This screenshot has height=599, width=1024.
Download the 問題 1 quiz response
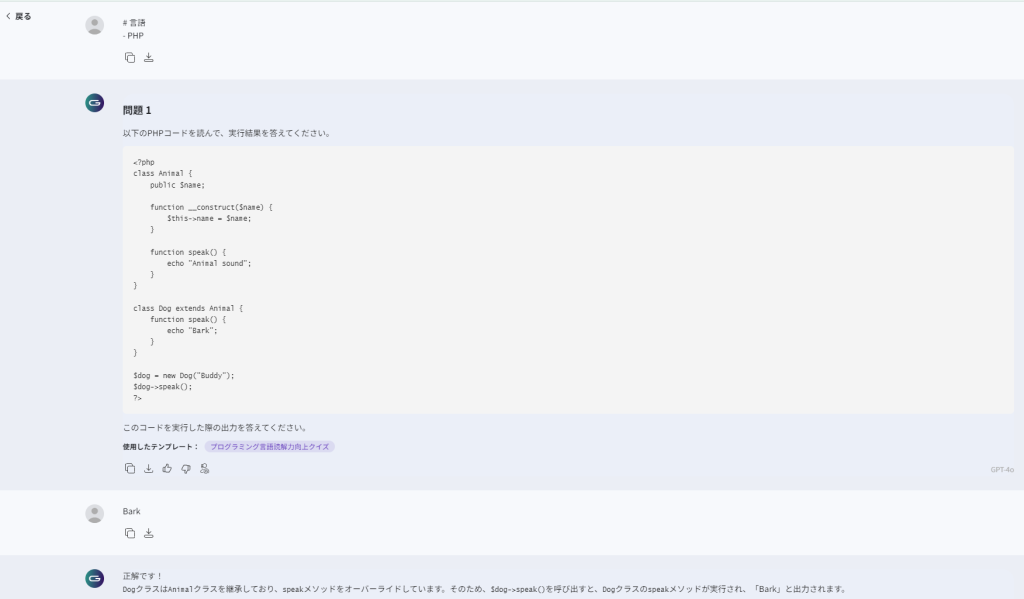click(x=149, y=468)
